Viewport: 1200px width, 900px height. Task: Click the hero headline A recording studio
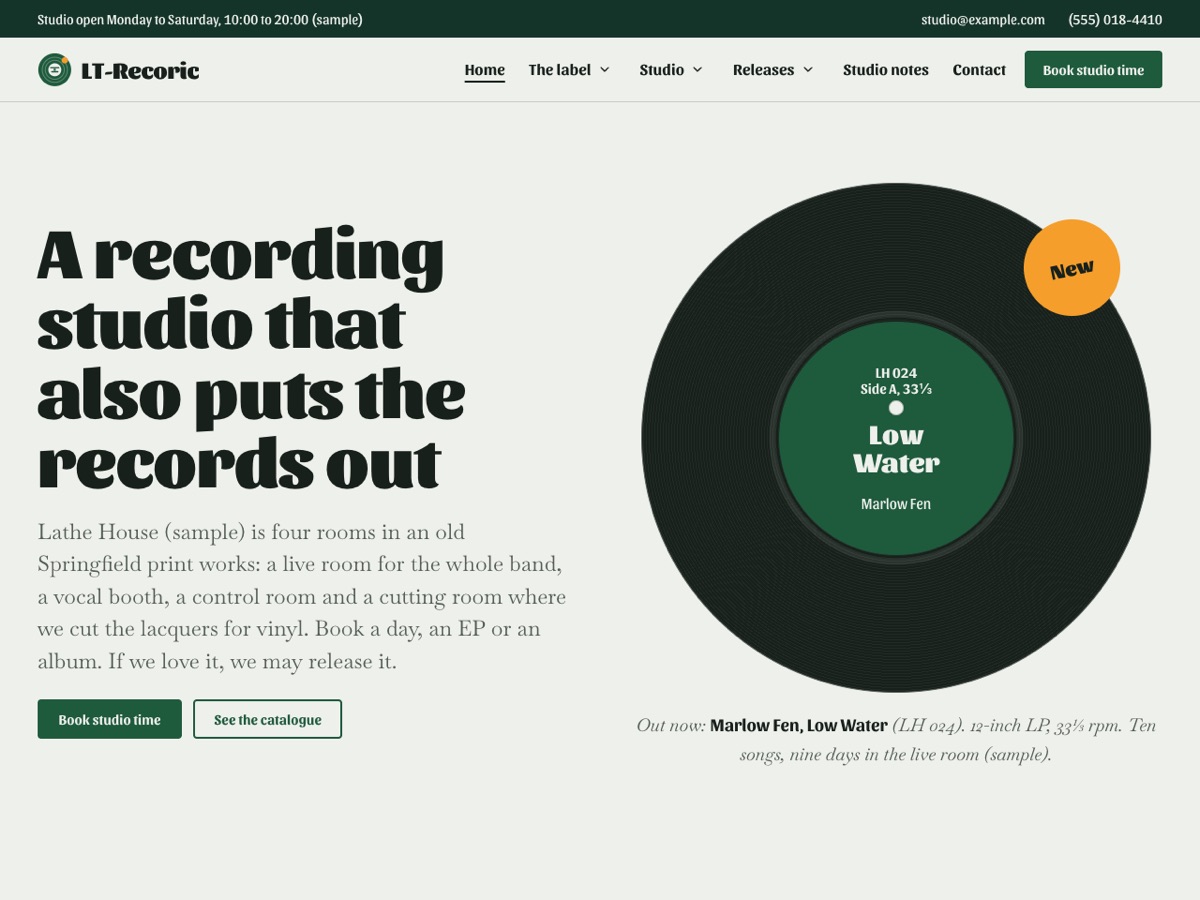point(251,359)
